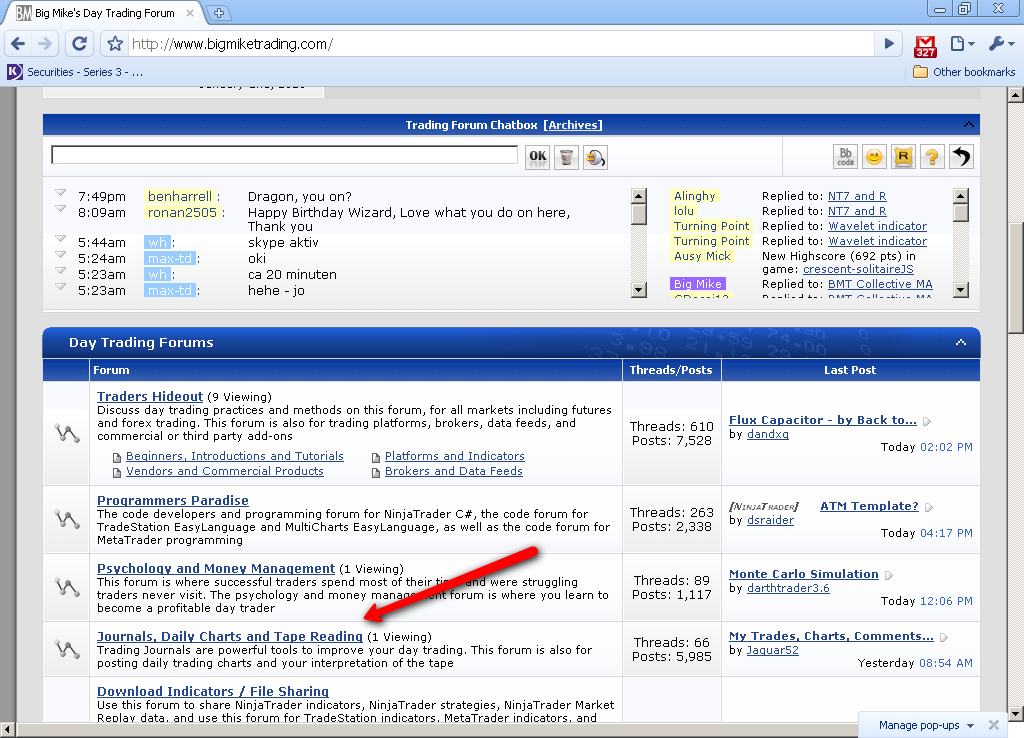This screenshot has width=1024, height=738.
Task: Click the black curved arrow chatbox icon
Action: click(961, 157)
